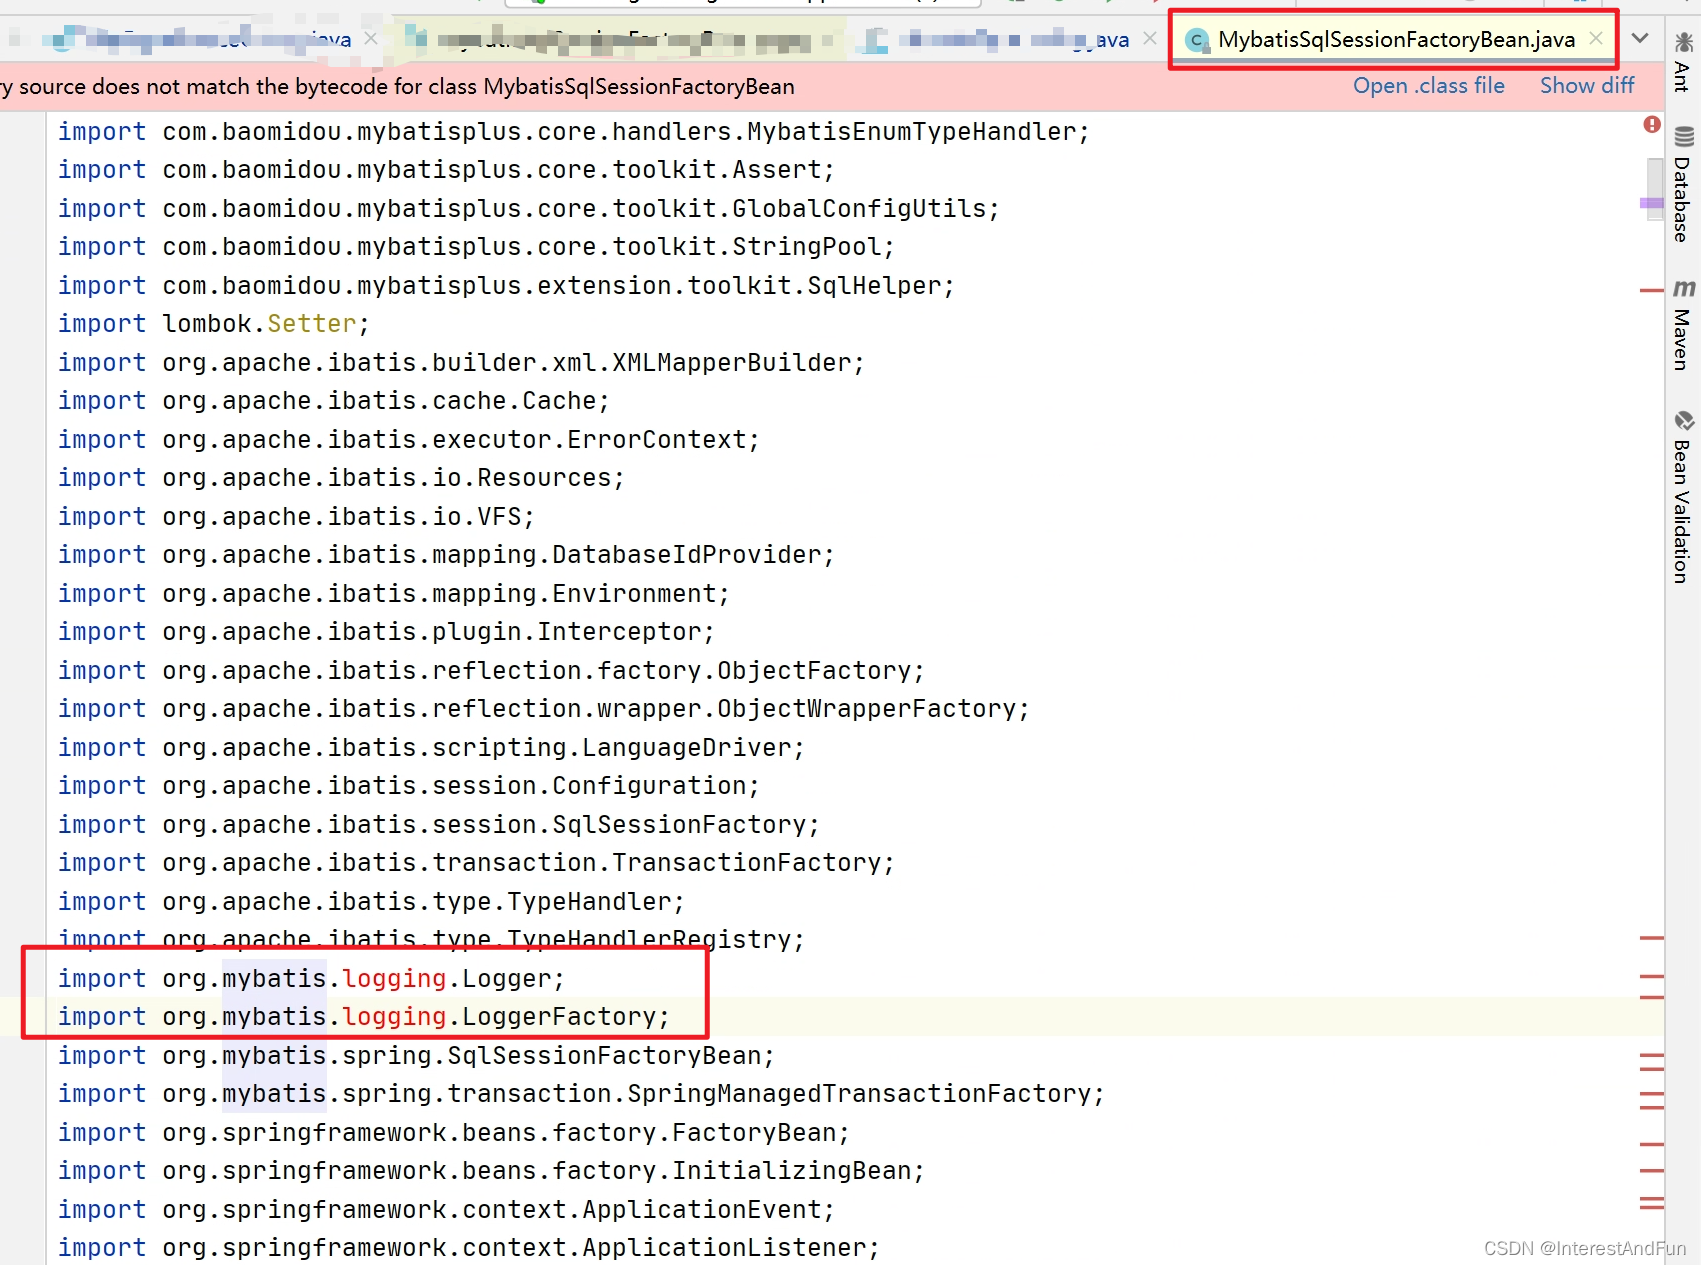Click LoggerFactory in the import line

(559, 1017)
